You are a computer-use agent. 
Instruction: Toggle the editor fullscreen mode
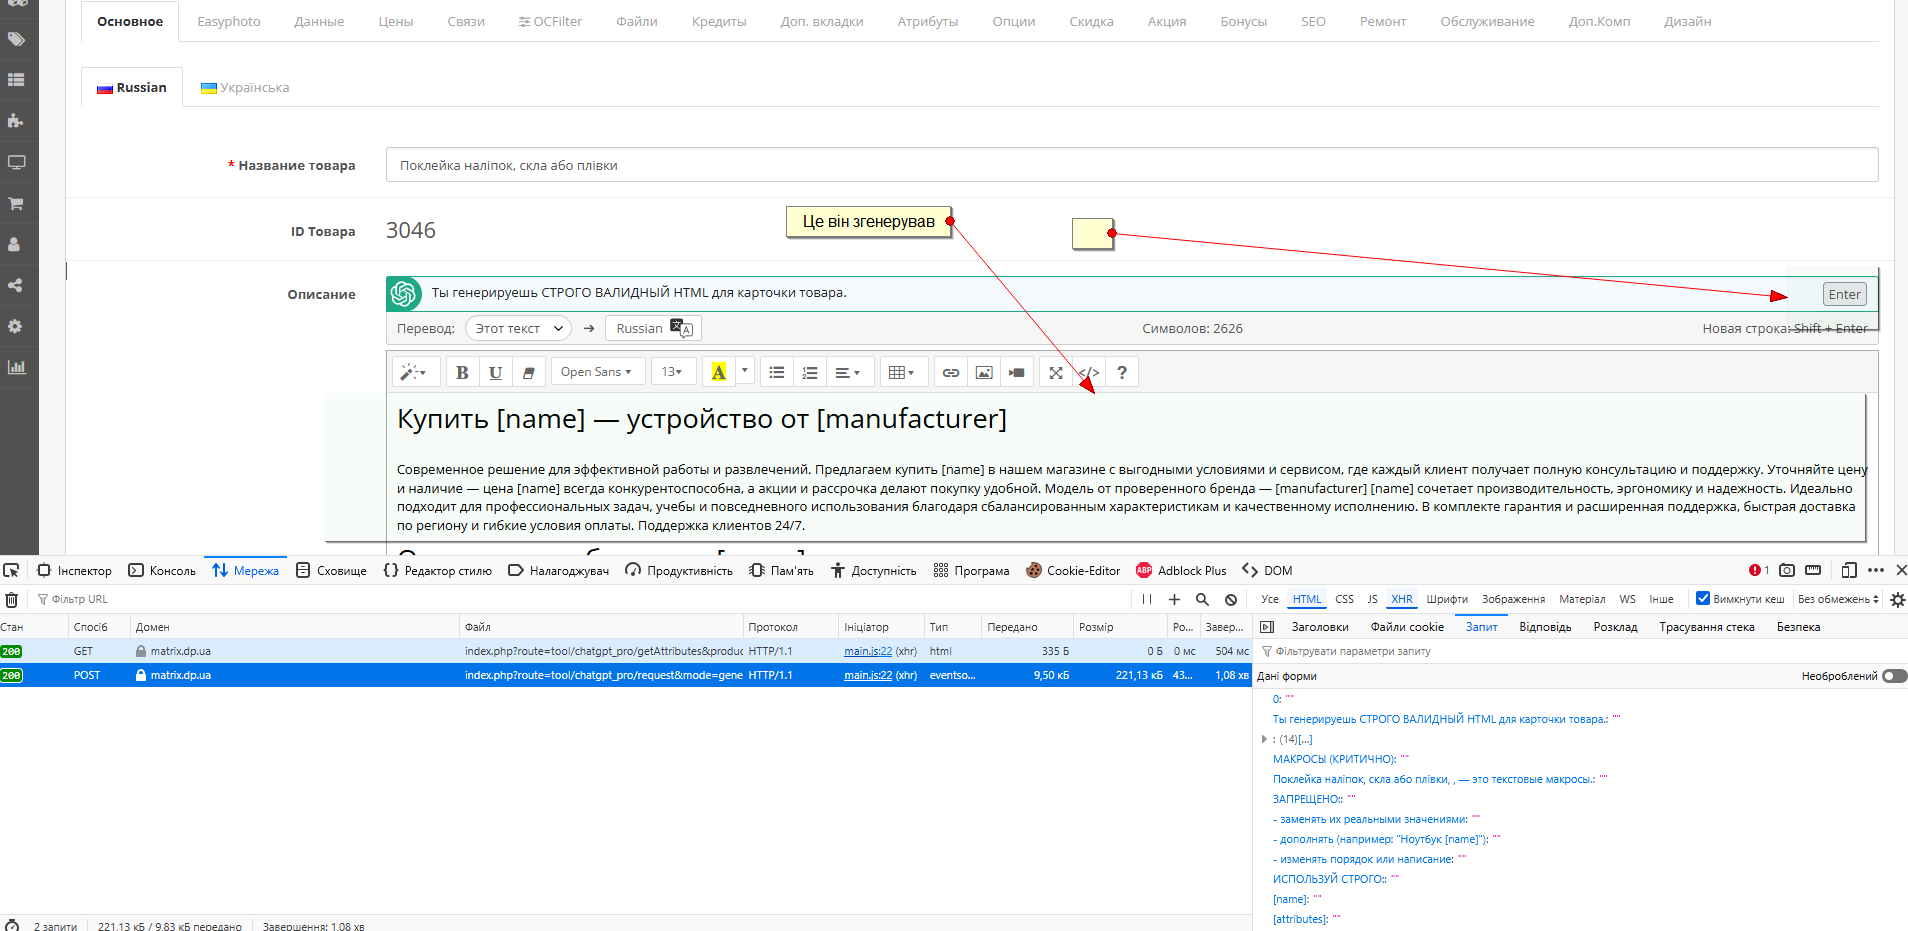(1056, 373)
